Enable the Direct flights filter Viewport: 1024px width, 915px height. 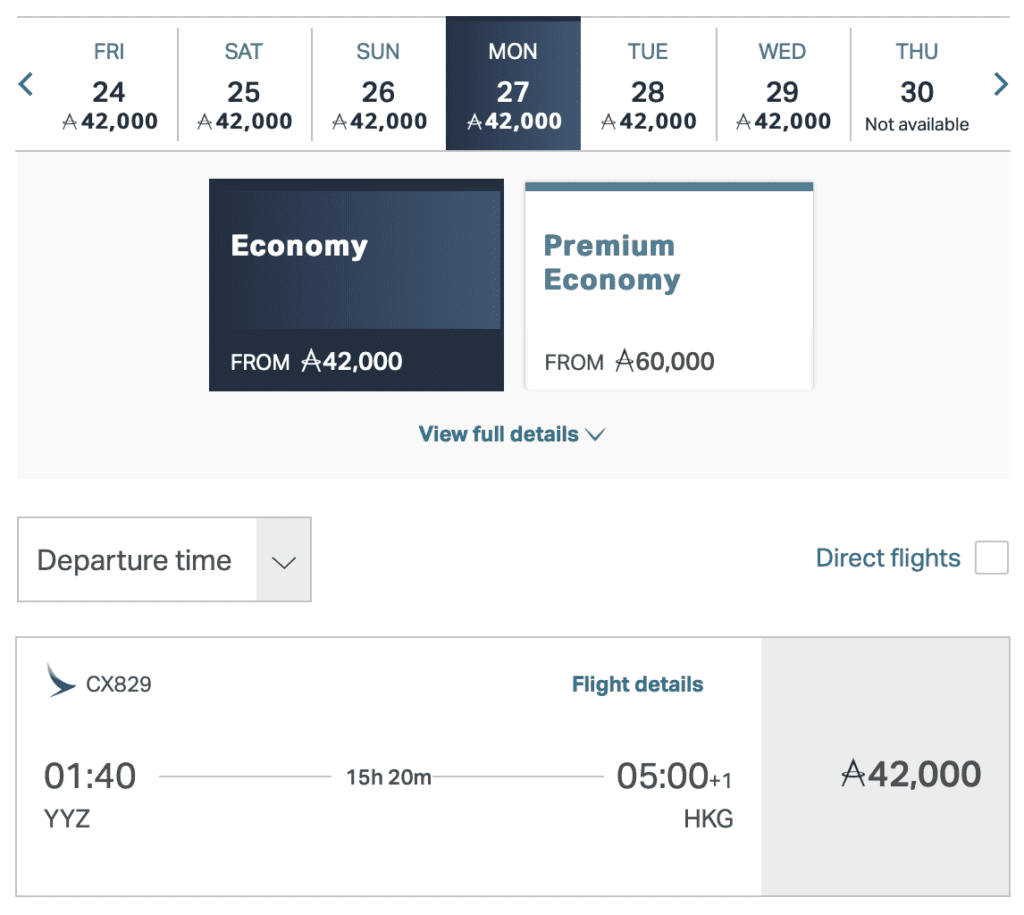991,558
